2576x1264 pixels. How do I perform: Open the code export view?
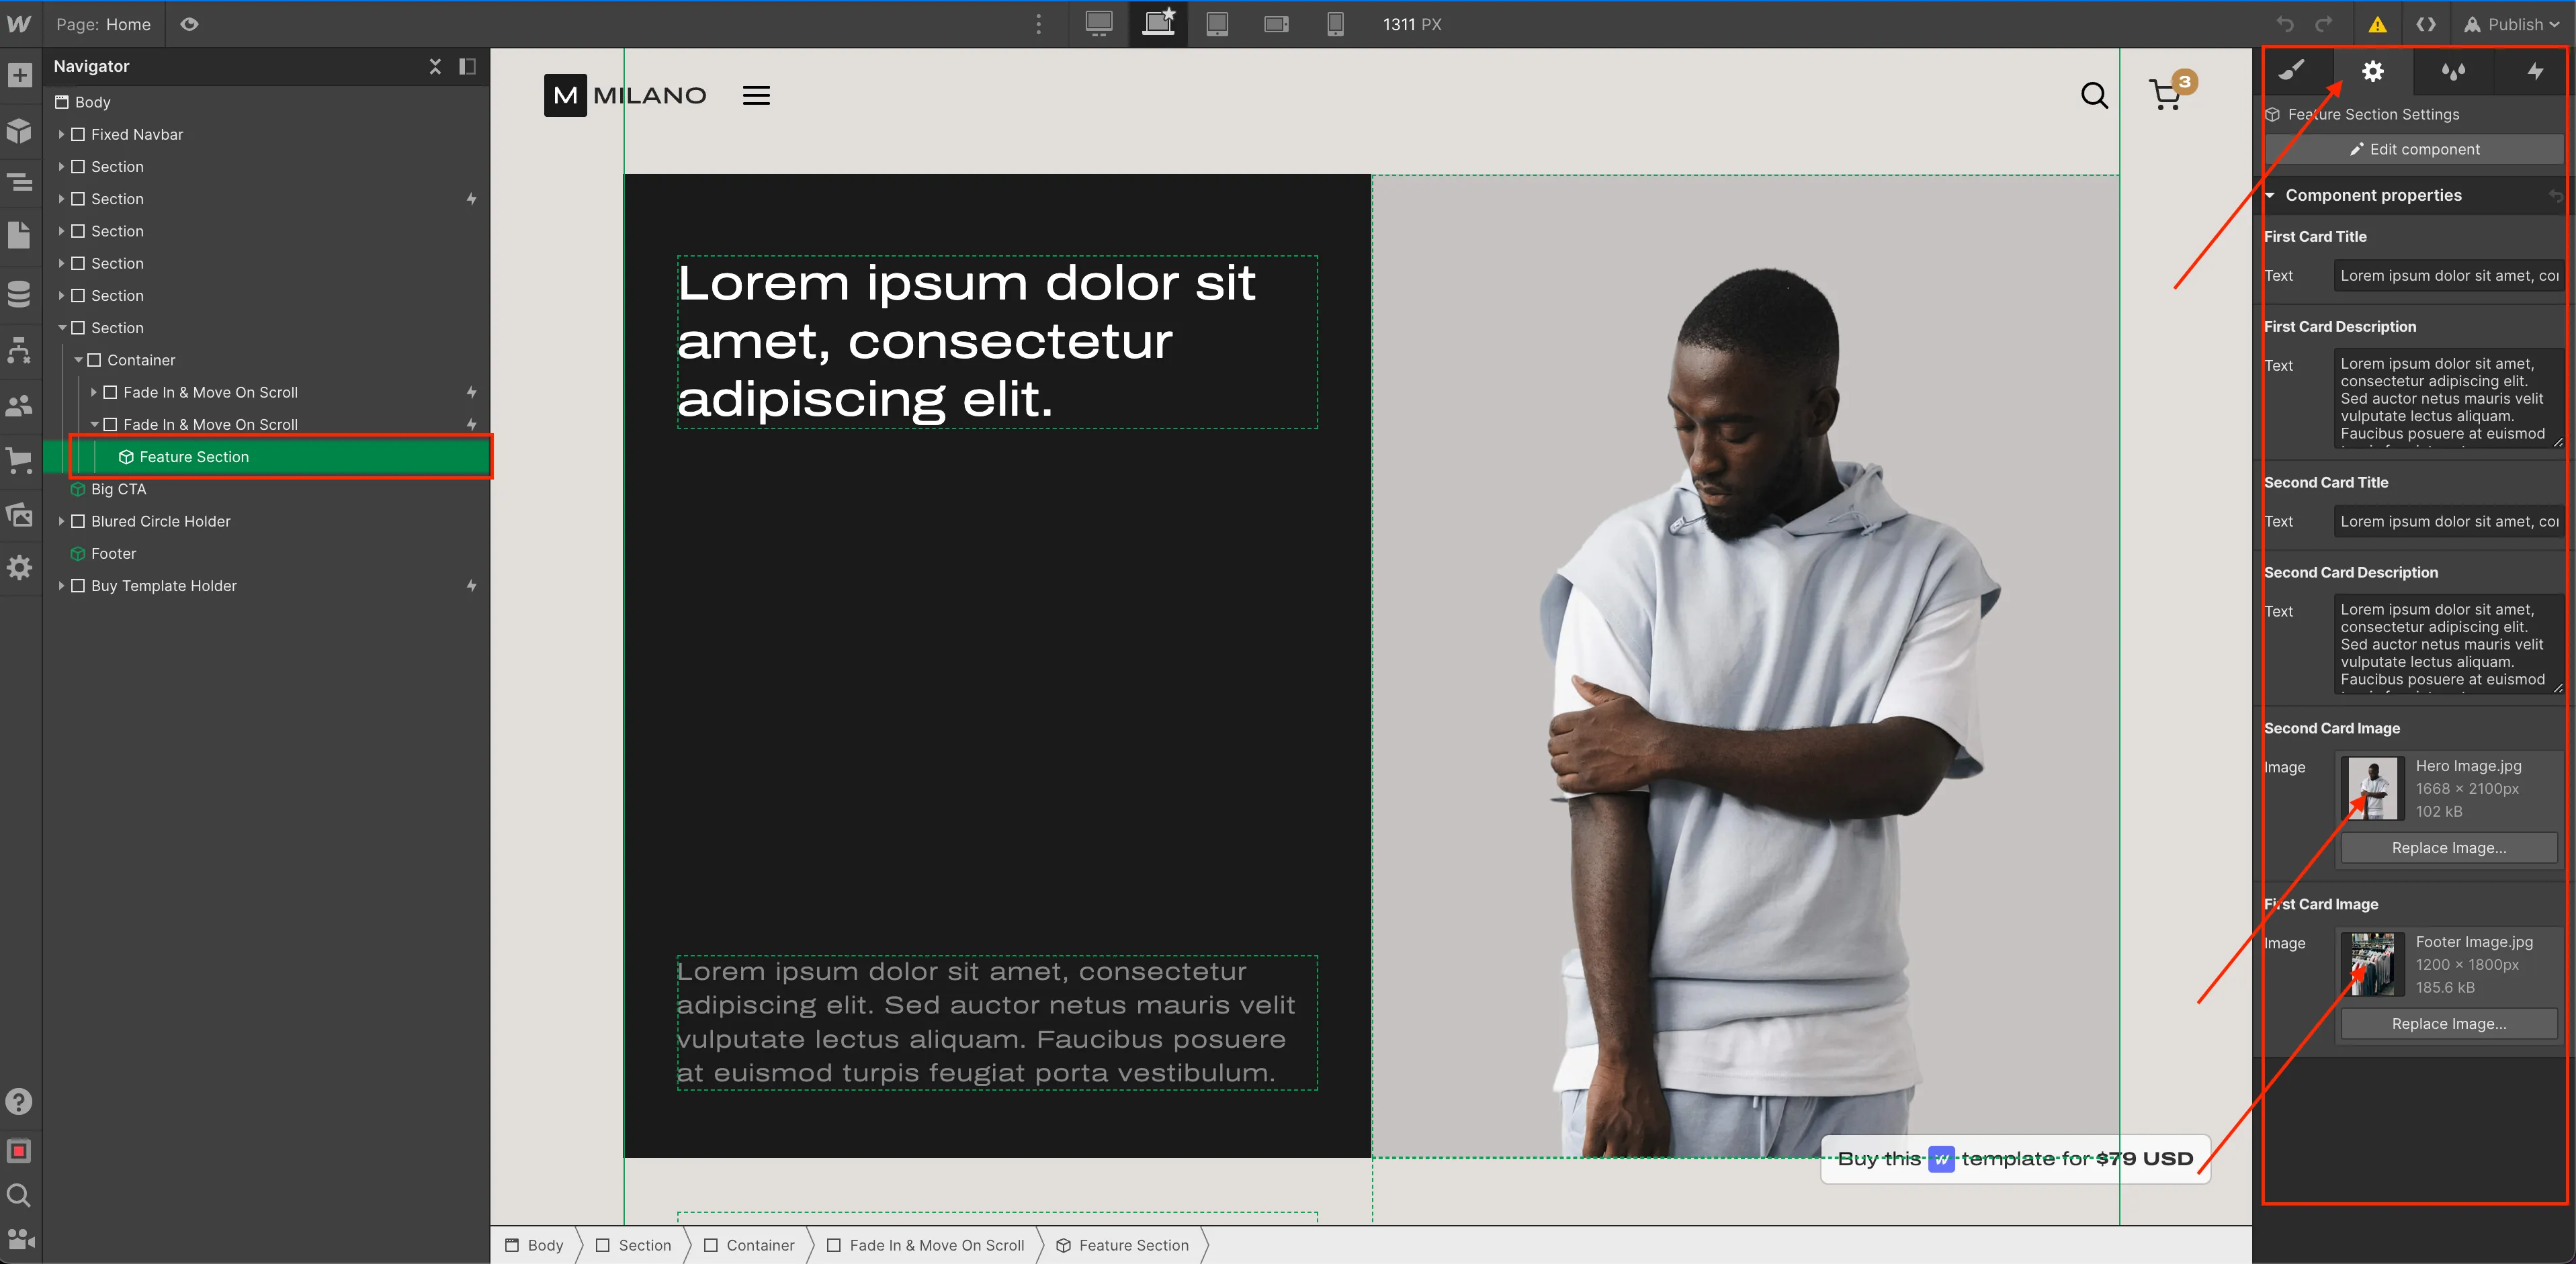coord(2427,24)
